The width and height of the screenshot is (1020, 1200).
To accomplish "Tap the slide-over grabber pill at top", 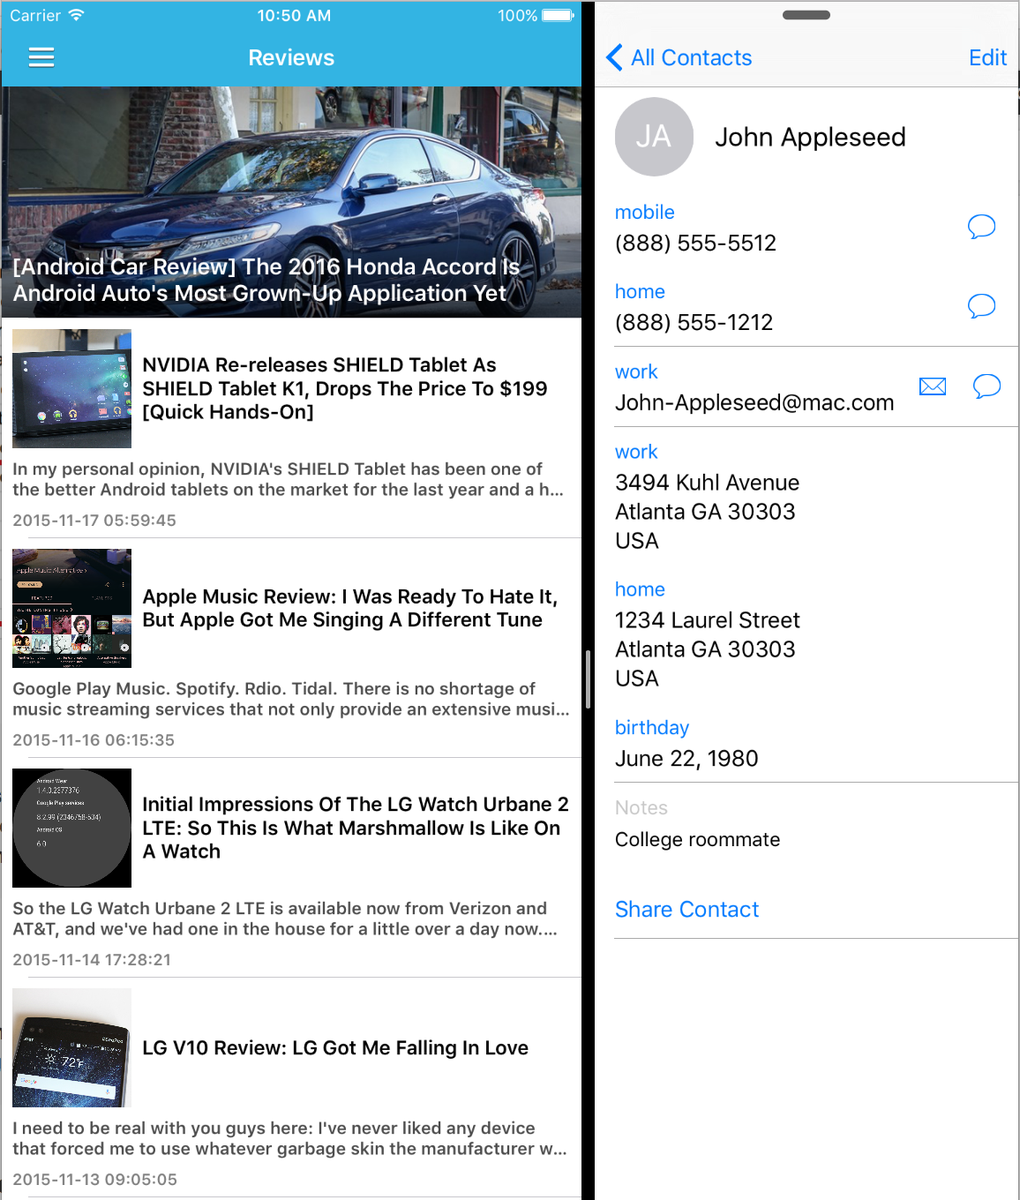I will tap(806, 15).
